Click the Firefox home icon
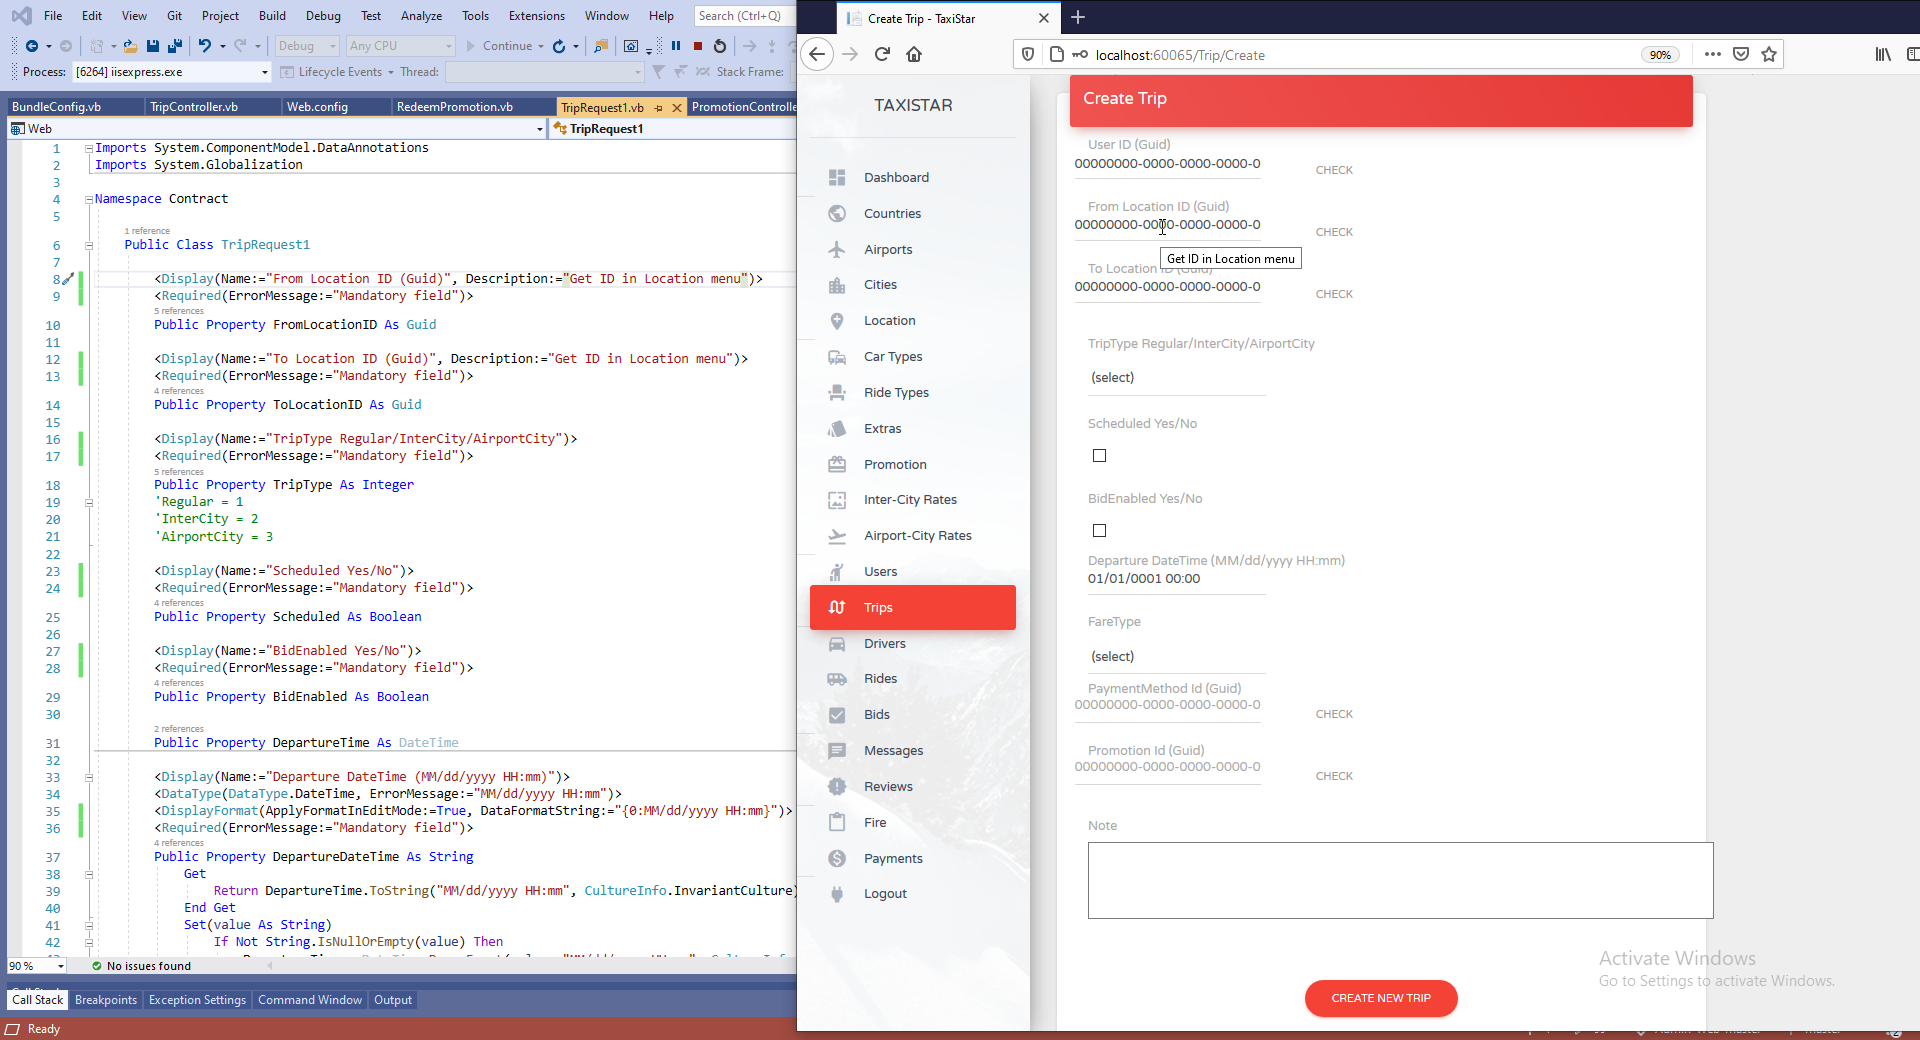This screenshot has height=1040, width=1920. click(x=914, y=55)
